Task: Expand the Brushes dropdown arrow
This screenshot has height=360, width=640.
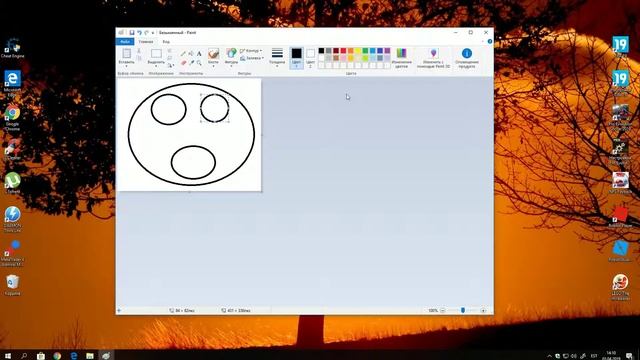Action: pos(213,66)
